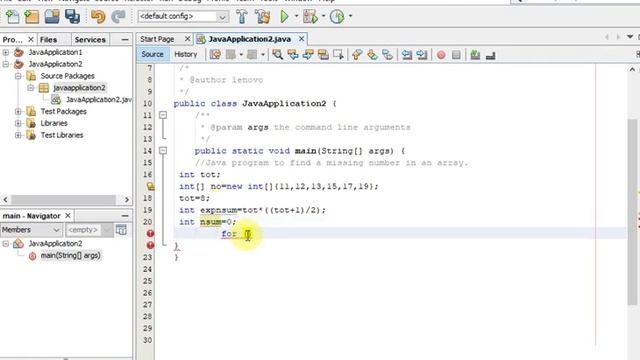This screenshot has height=360, width=640.
Task: Click Shift Line Left icon
Action: coord(407,55)
